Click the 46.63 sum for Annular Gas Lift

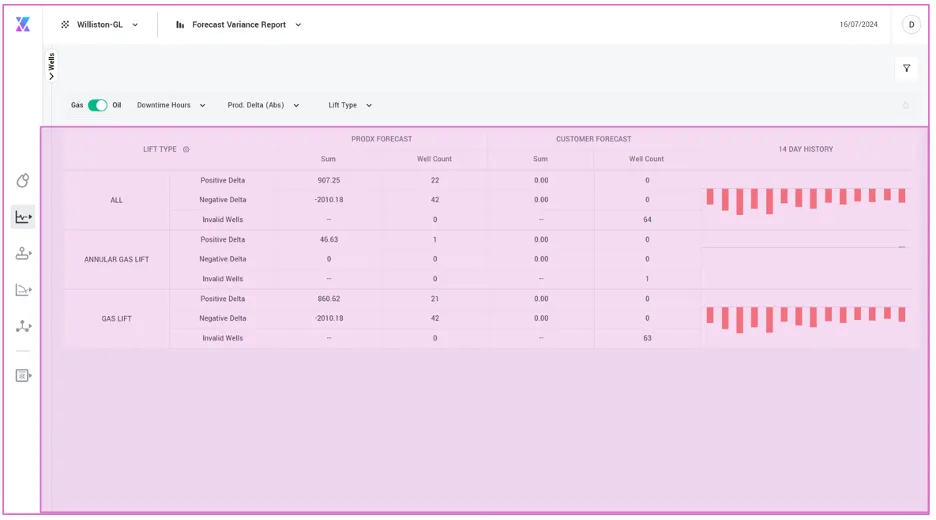[329, 239]
